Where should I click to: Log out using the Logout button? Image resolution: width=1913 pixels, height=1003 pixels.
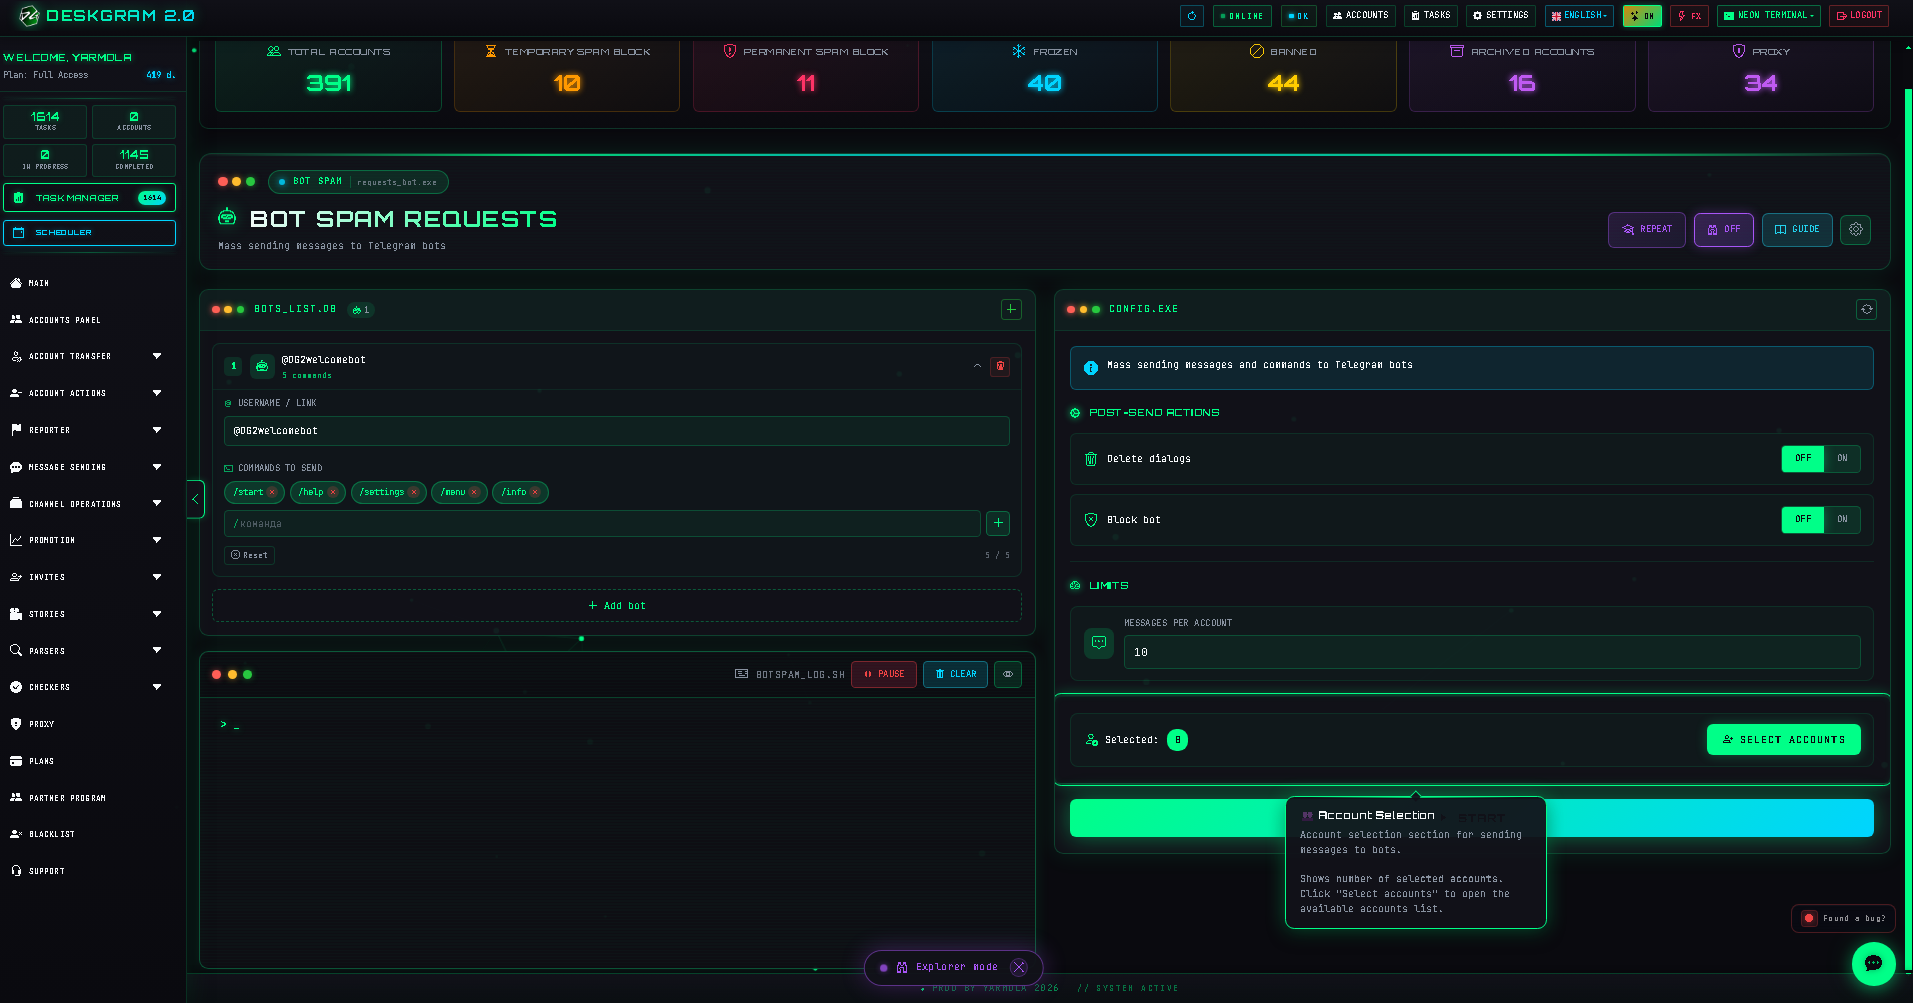[x=1858, y=16]
